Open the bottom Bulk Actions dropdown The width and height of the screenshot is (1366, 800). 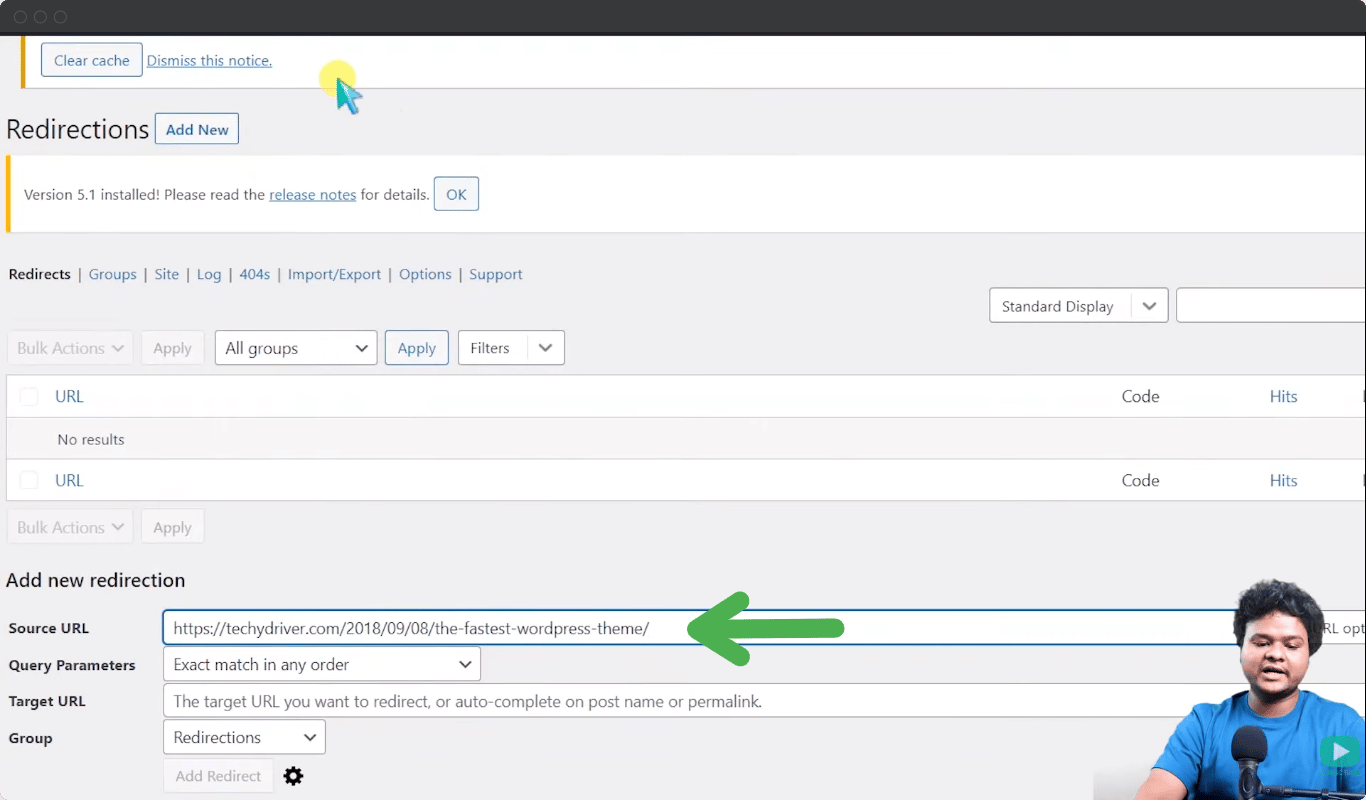click(x=70, y=527)
